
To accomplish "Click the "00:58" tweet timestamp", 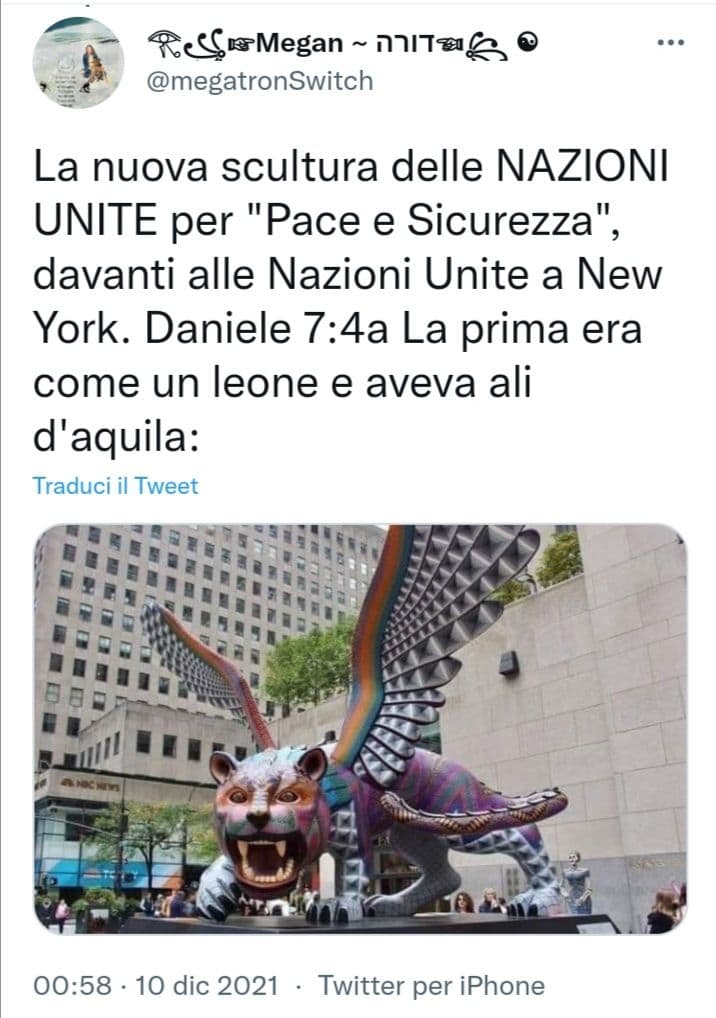I will click(x=73, y=986).
